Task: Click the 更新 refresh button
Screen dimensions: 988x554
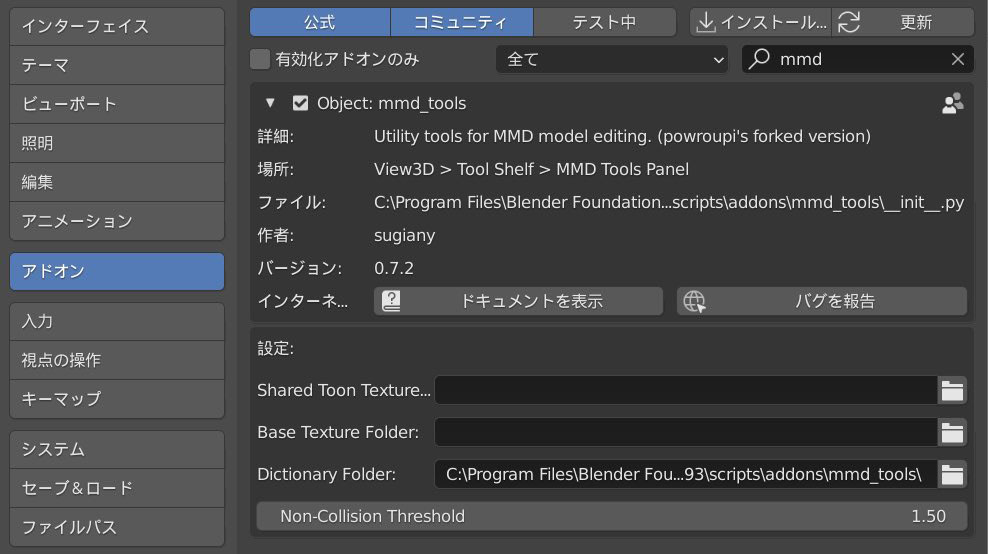Action: point(903,23)
